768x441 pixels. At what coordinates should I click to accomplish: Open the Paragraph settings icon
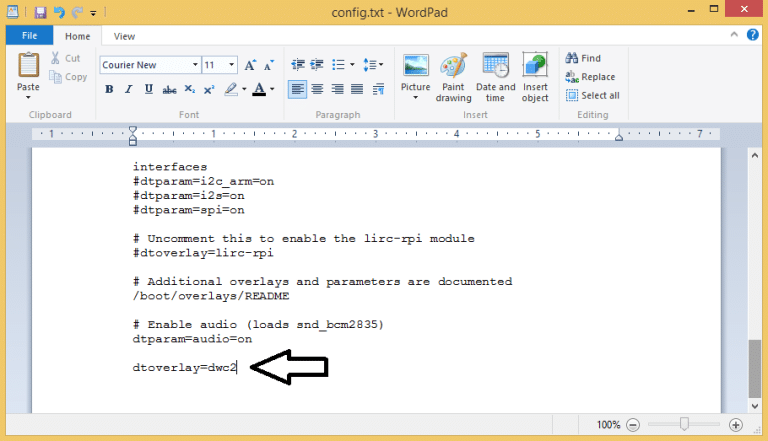click(x=378, y=89)
